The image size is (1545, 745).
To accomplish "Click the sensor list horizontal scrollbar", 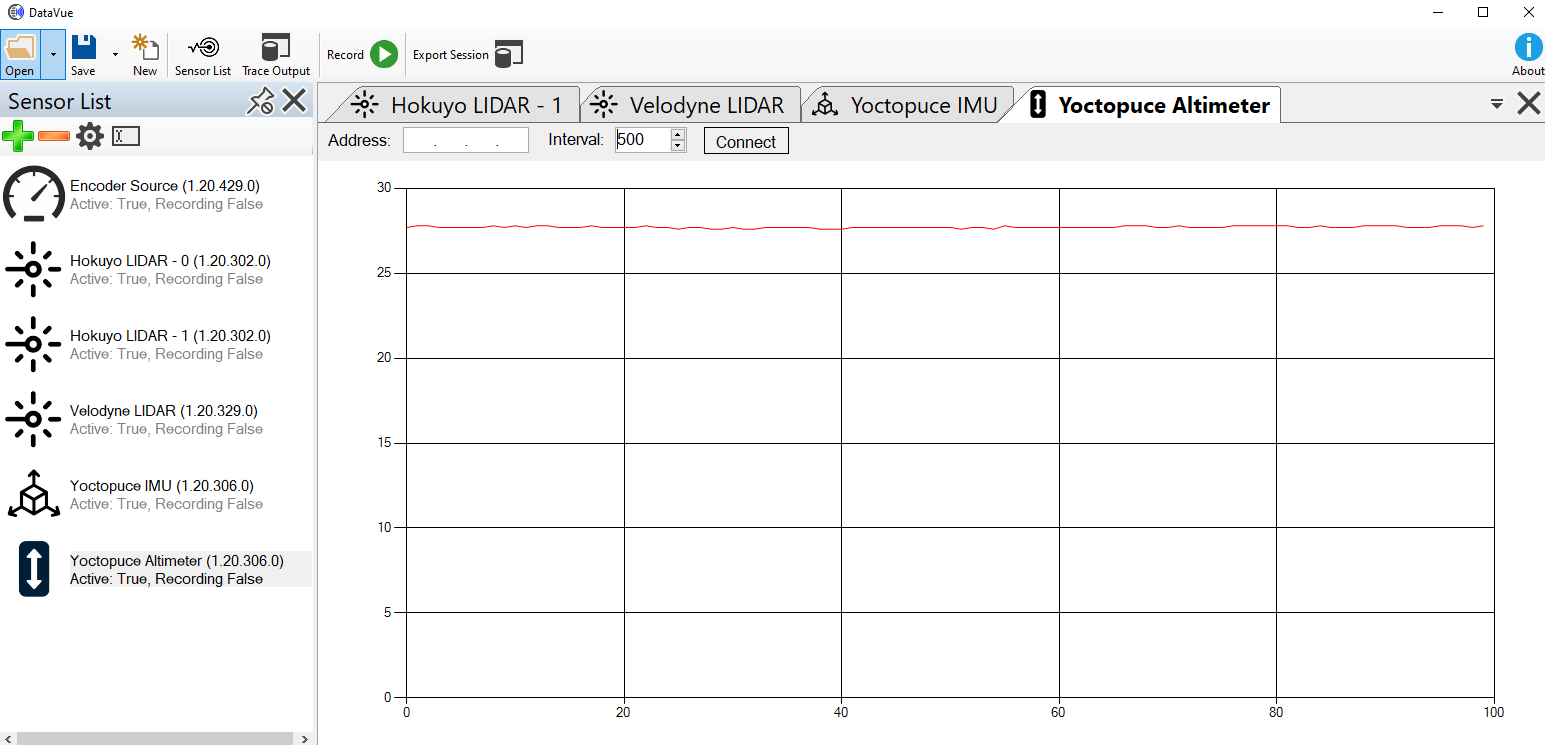I will click(155, 738).
